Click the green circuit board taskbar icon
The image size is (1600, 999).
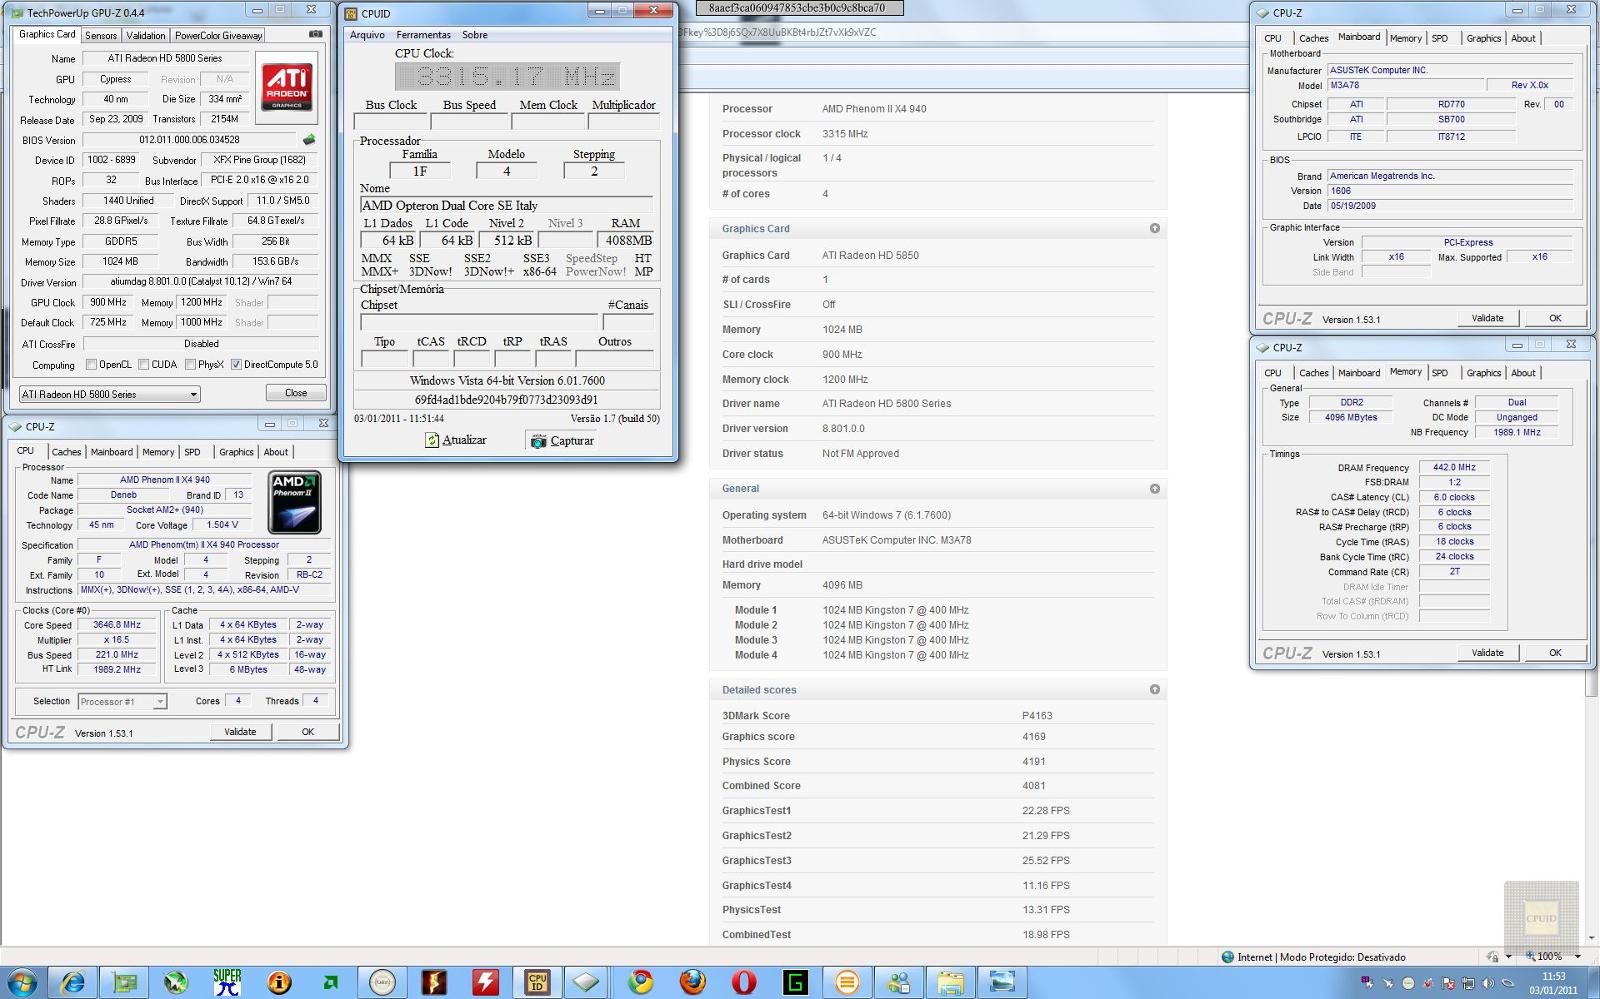pyautogui.click(x=125, y=982)
